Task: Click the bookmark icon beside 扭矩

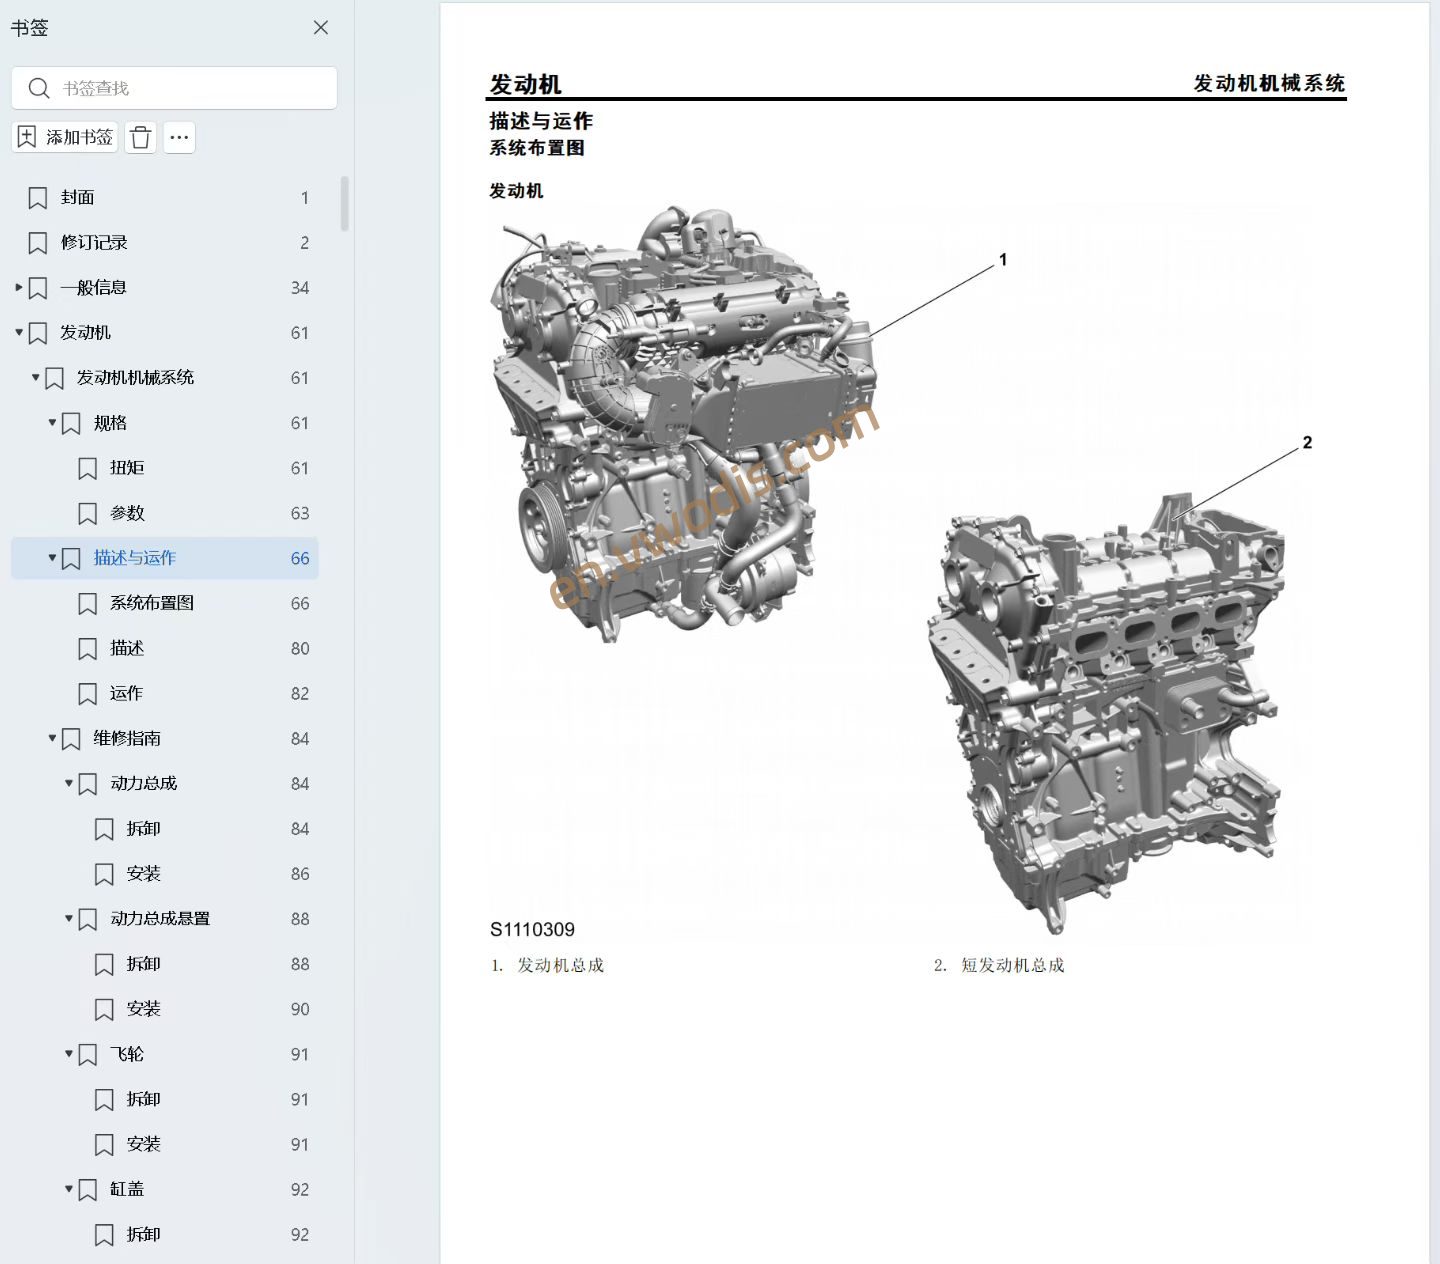Action: point(88,468)
